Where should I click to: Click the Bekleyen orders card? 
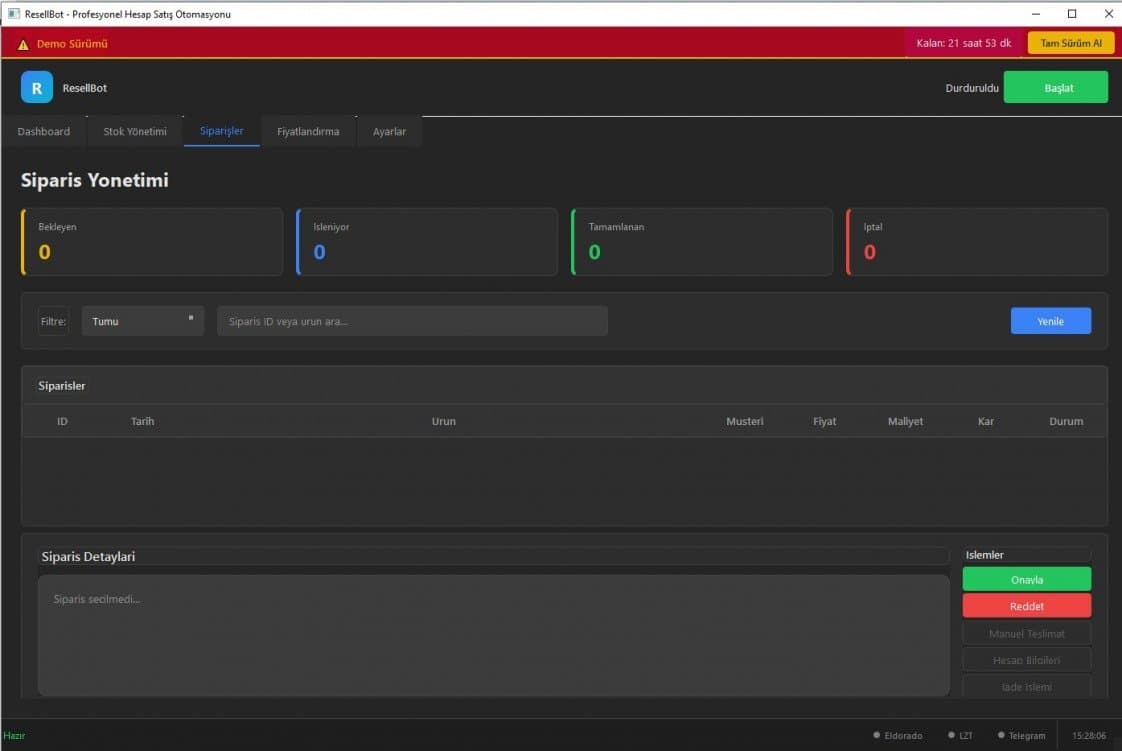pos(152,242)
